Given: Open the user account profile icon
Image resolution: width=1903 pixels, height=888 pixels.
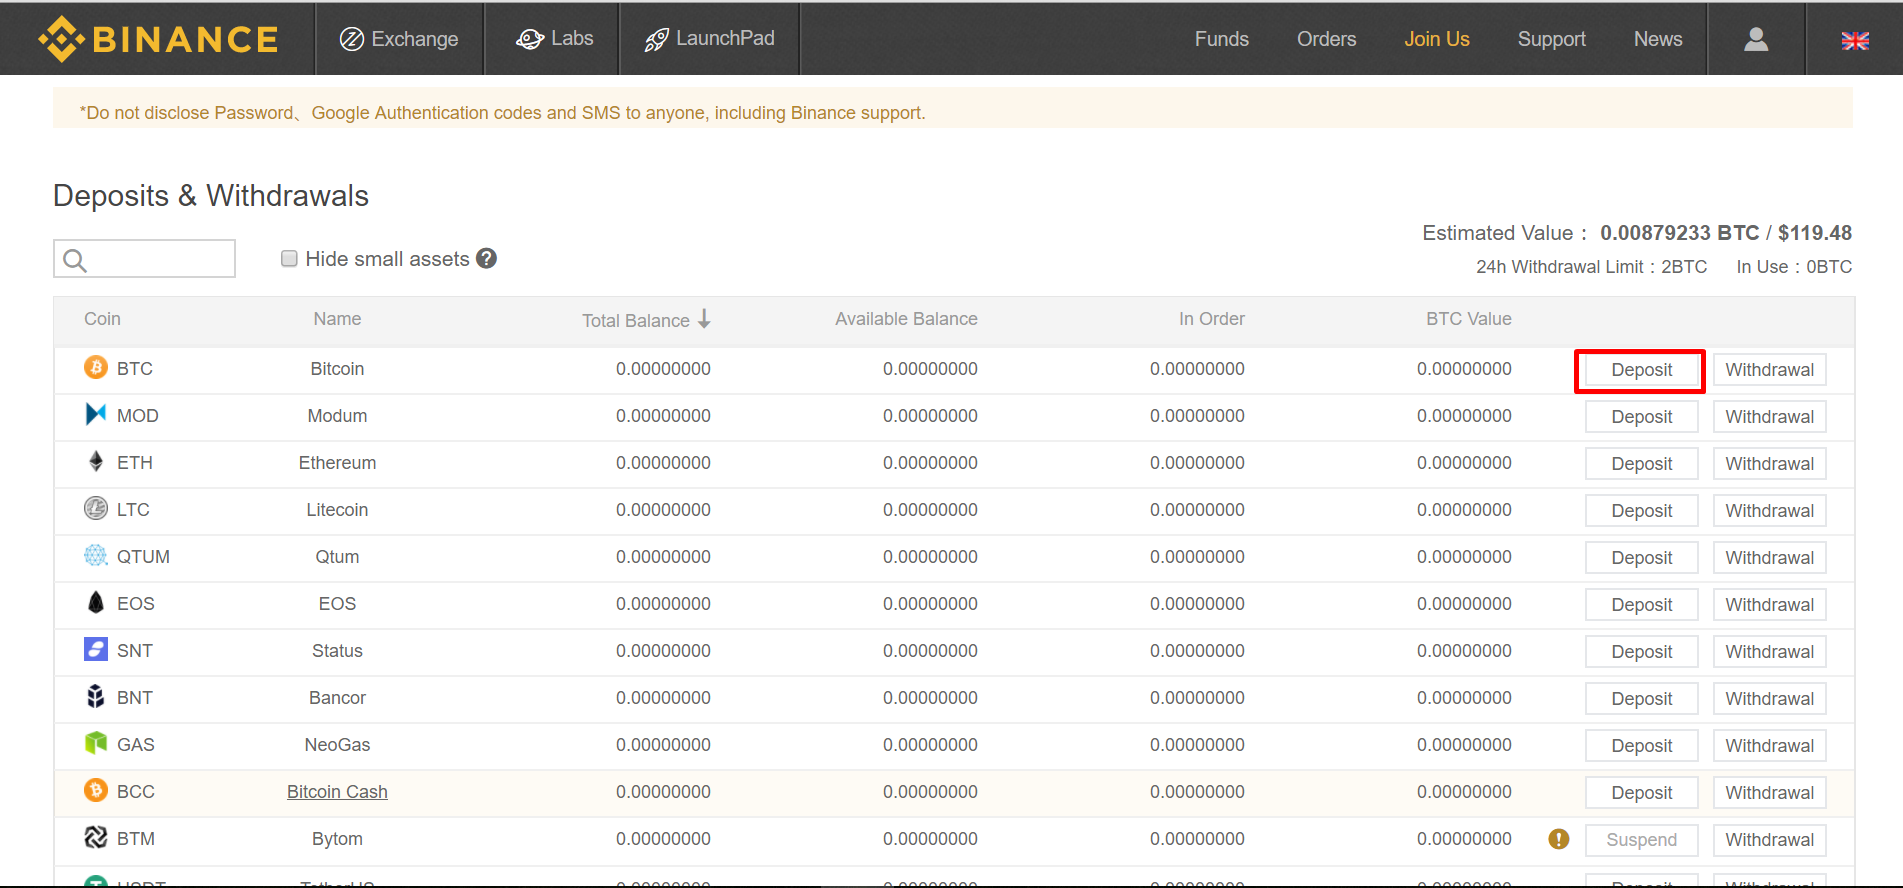Looking at the screenshot, I should [1755, 39].
